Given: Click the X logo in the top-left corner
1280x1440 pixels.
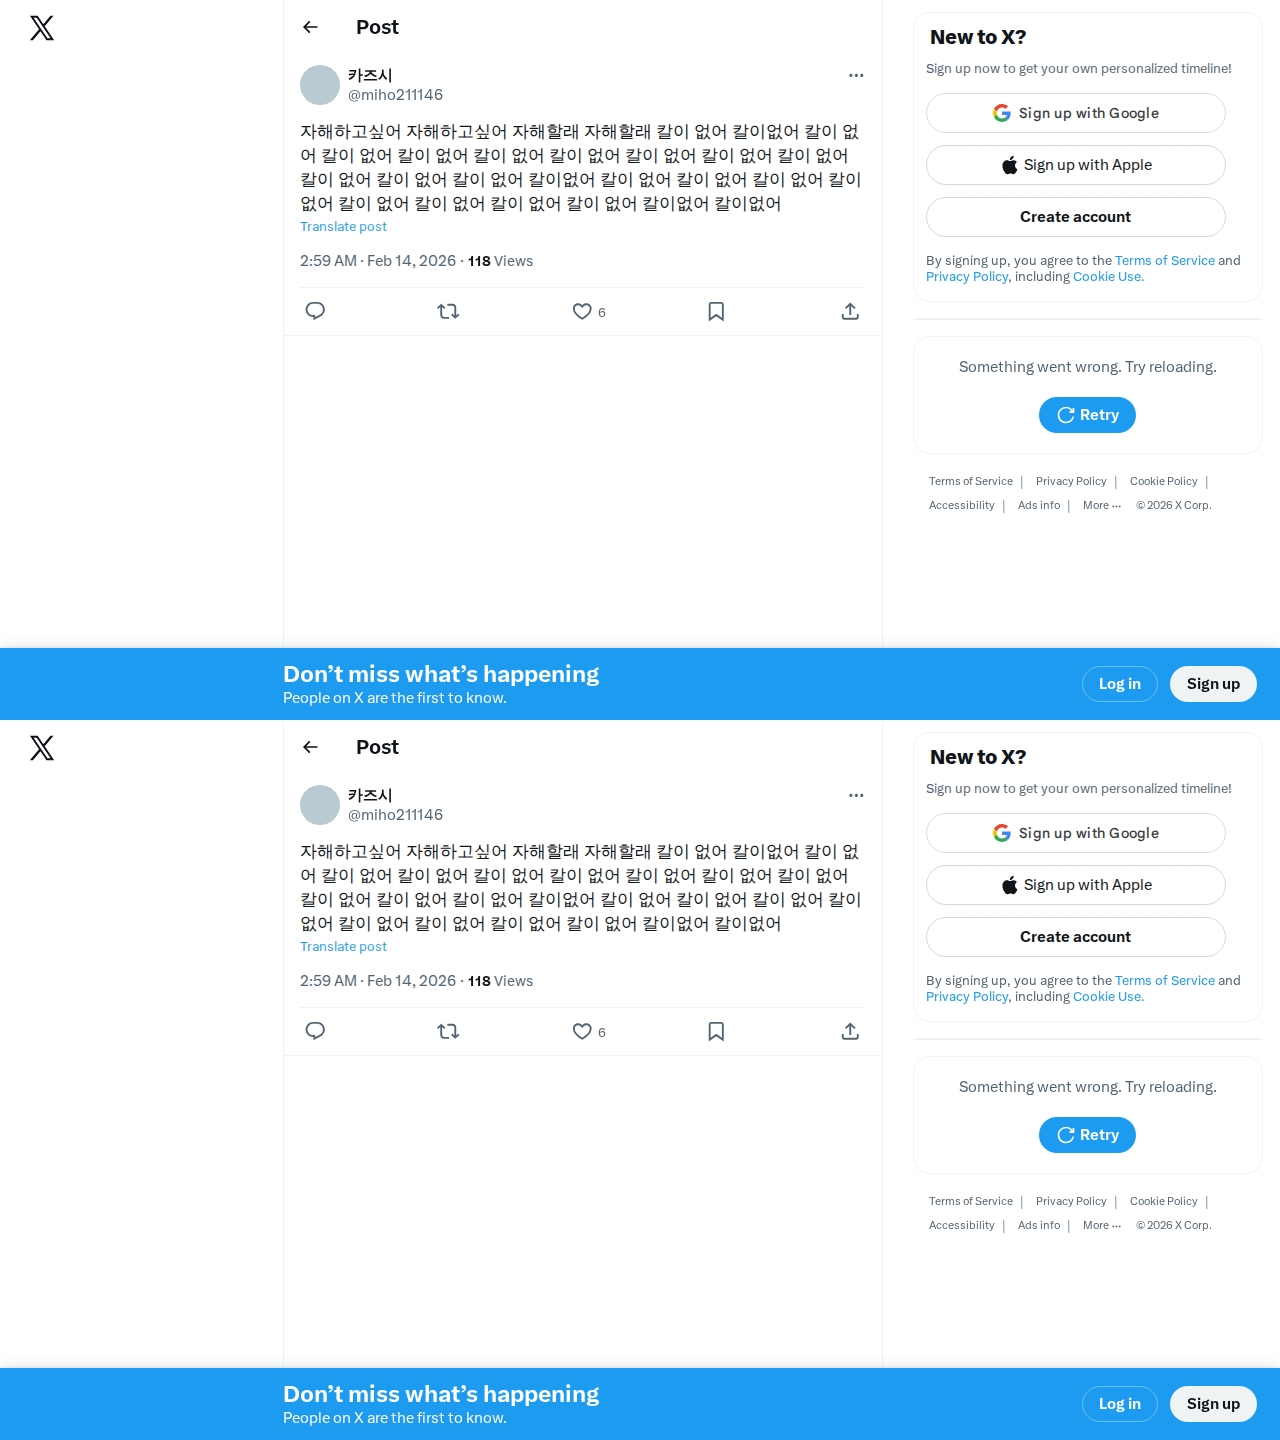Looking at the screenshot, I should point(42,28).
